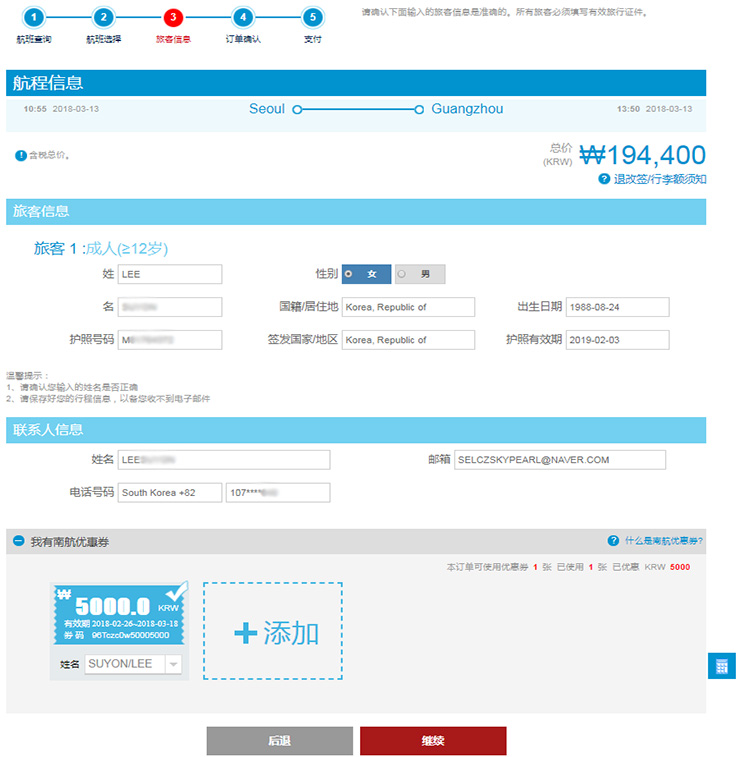This screenshot has height=757, width=742.
Task: Click step 2 flight selection circle
Action: pos(104,17)
